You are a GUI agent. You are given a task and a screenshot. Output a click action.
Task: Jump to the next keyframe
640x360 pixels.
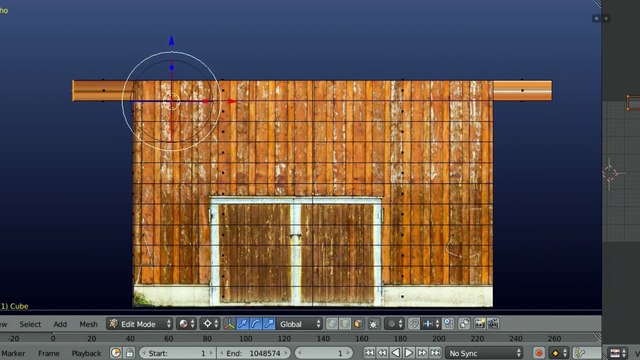(x=422, y=353)
